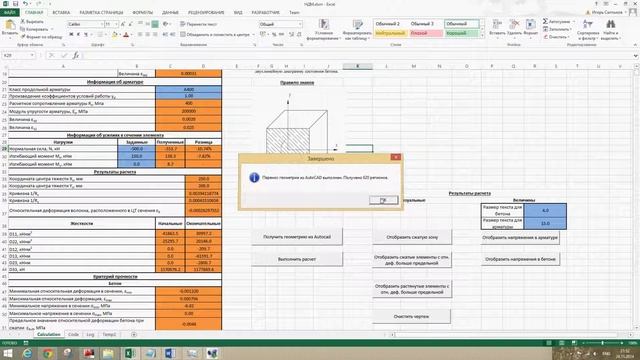The height and width of the screenshot is (360, 640).
Task: Click the 'Получить геометрию из Autocad' button
Action: [x=297, y=237]
